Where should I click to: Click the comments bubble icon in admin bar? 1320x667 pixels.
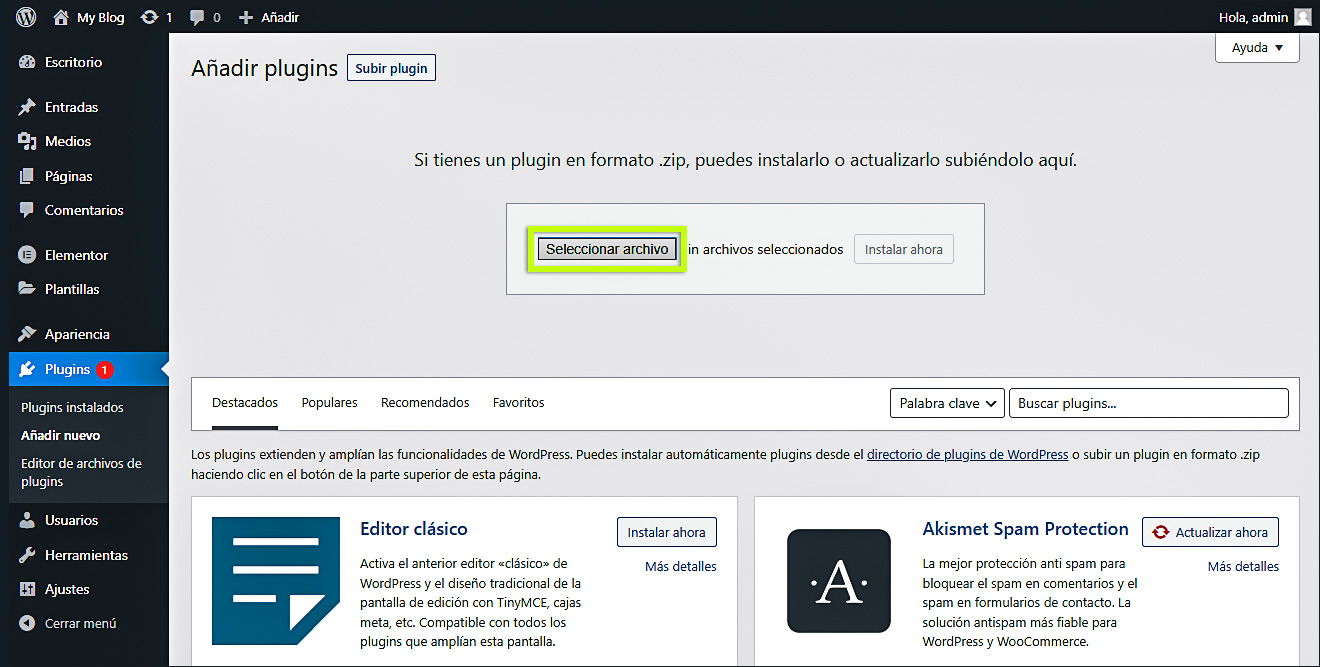point(197,17)
